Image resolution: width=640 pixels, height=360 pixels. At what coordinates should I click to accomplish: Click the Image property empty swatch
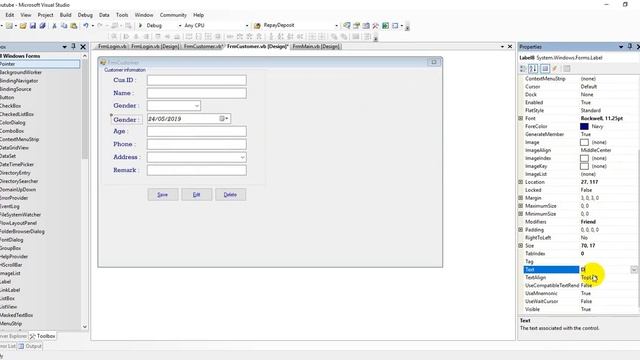584,142
